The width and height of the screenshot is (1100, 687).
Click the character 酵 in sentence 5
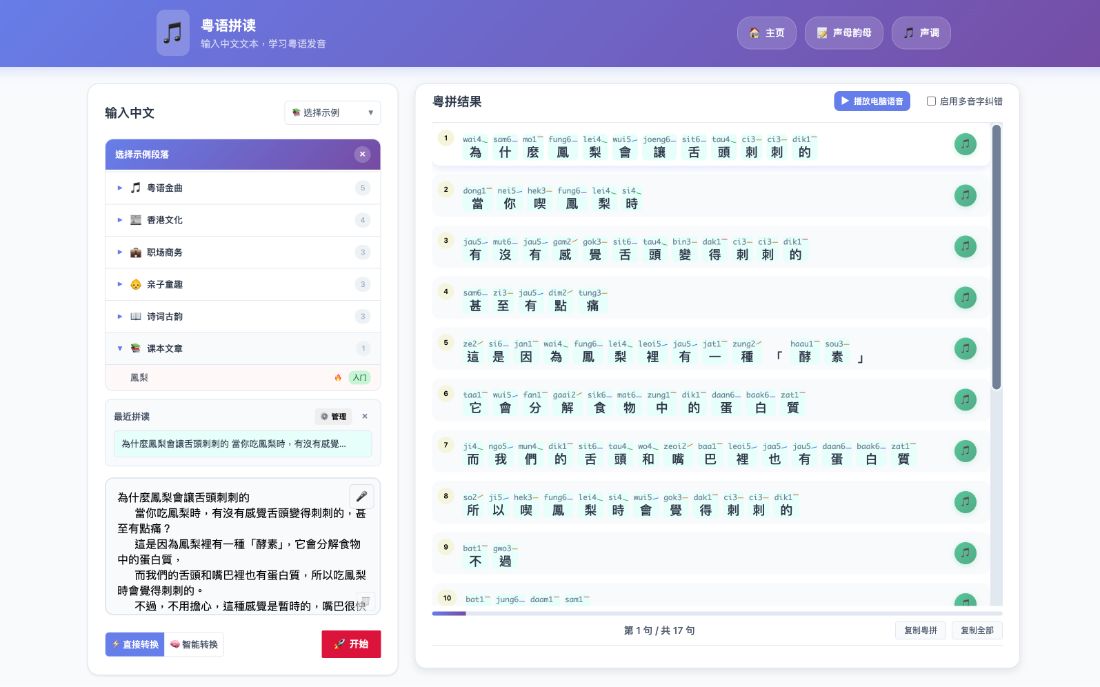coord(804,357)
